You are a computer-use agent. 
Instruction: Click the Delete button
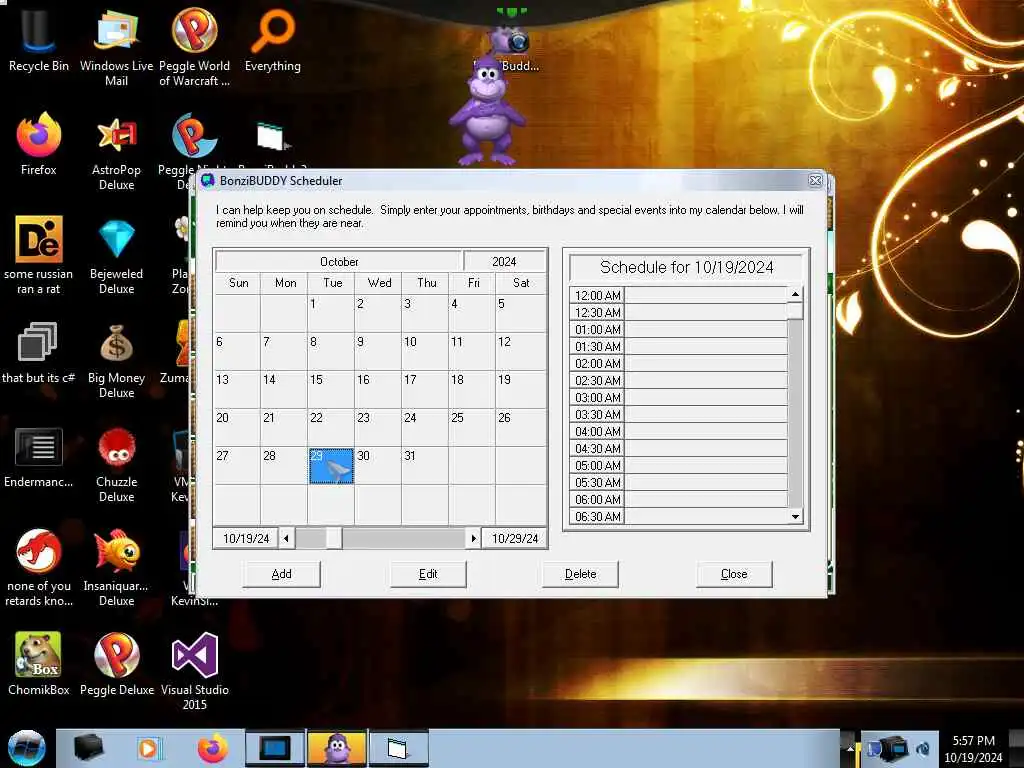[x=581, y=574]
